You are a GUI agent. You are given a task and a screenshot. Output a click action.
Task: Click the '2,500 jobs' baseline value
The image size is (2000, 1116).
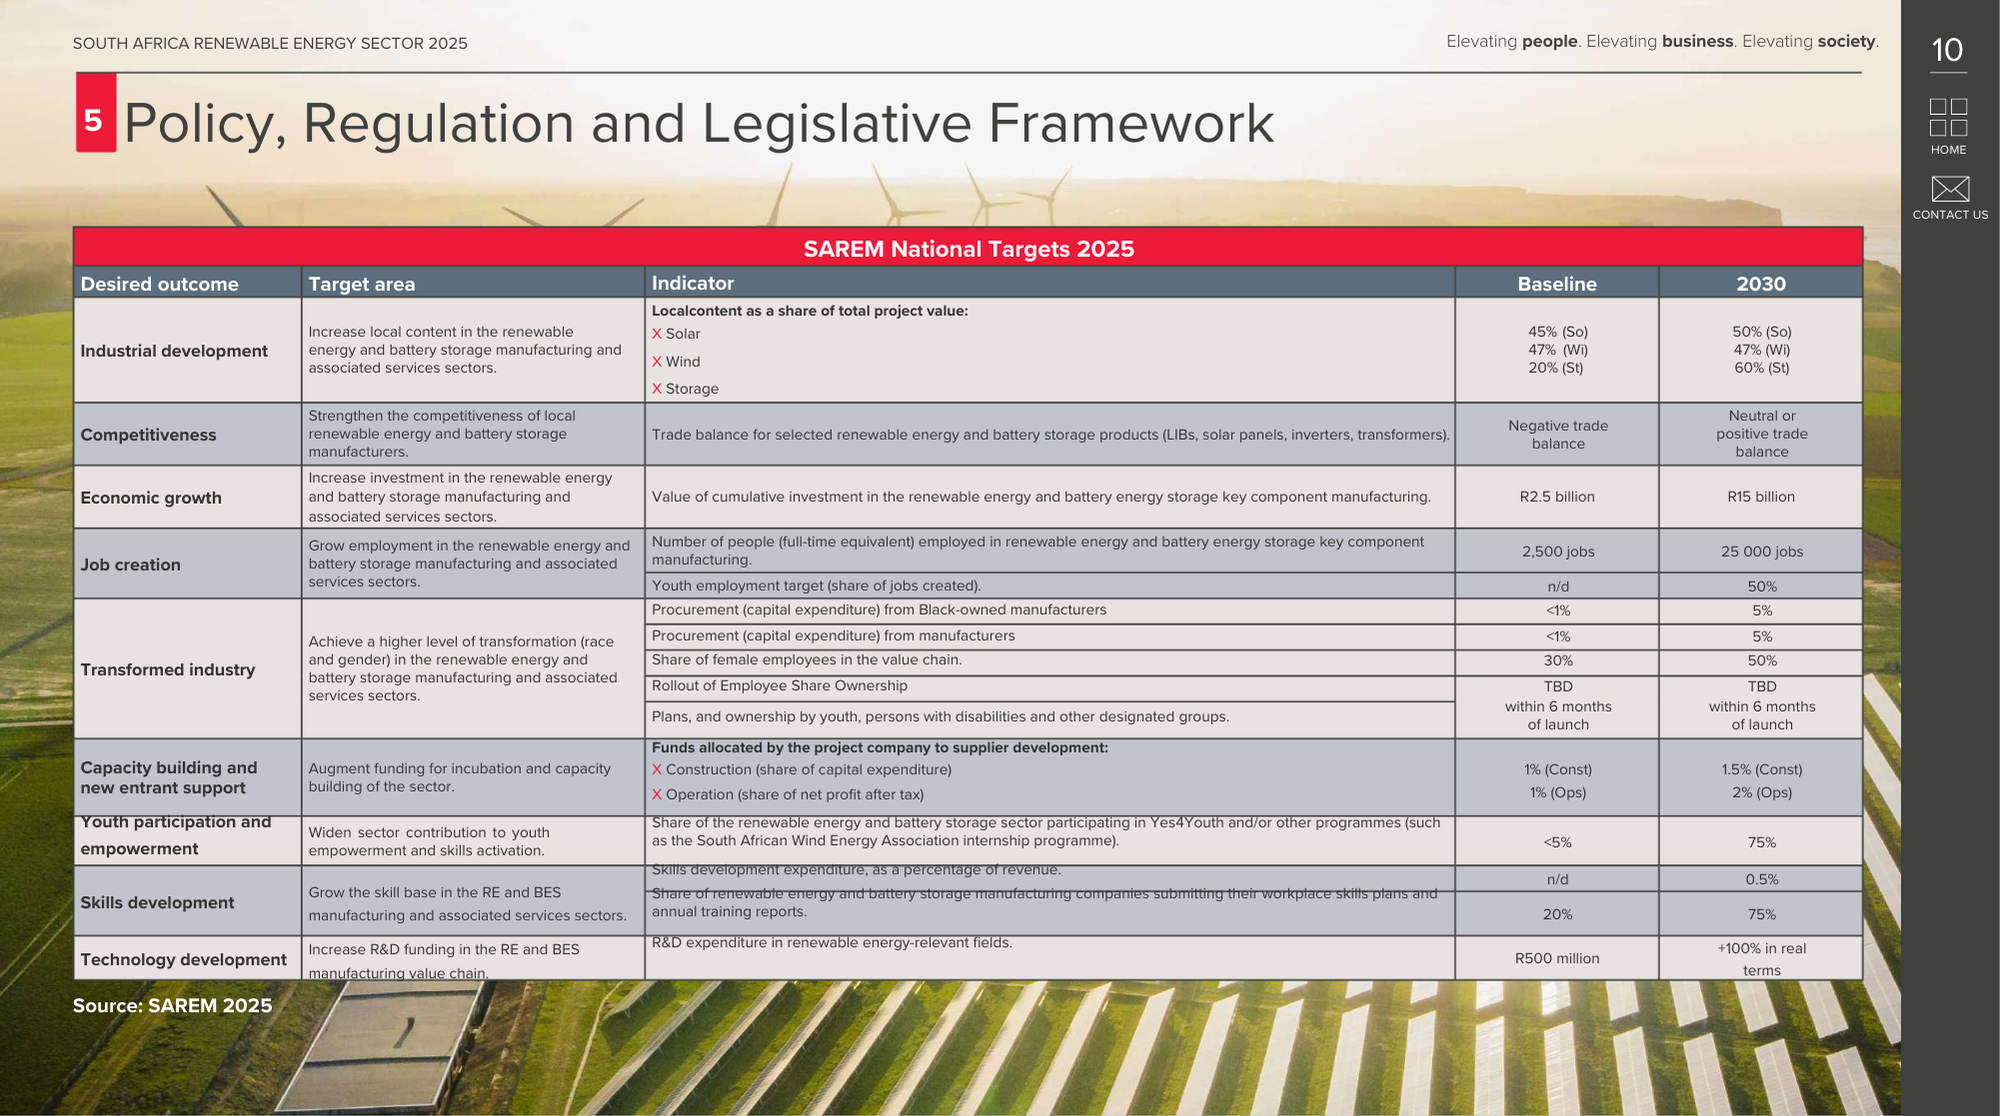tap(1558, 552)
